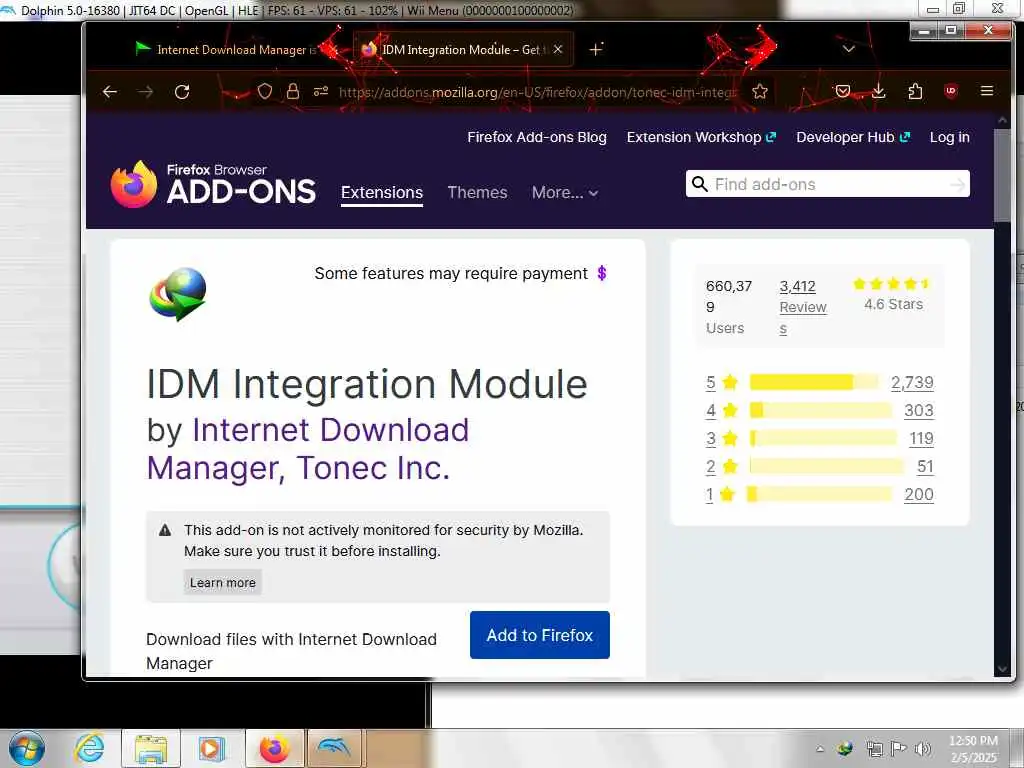Click the IDM globe add-on icon

[178, 294]
